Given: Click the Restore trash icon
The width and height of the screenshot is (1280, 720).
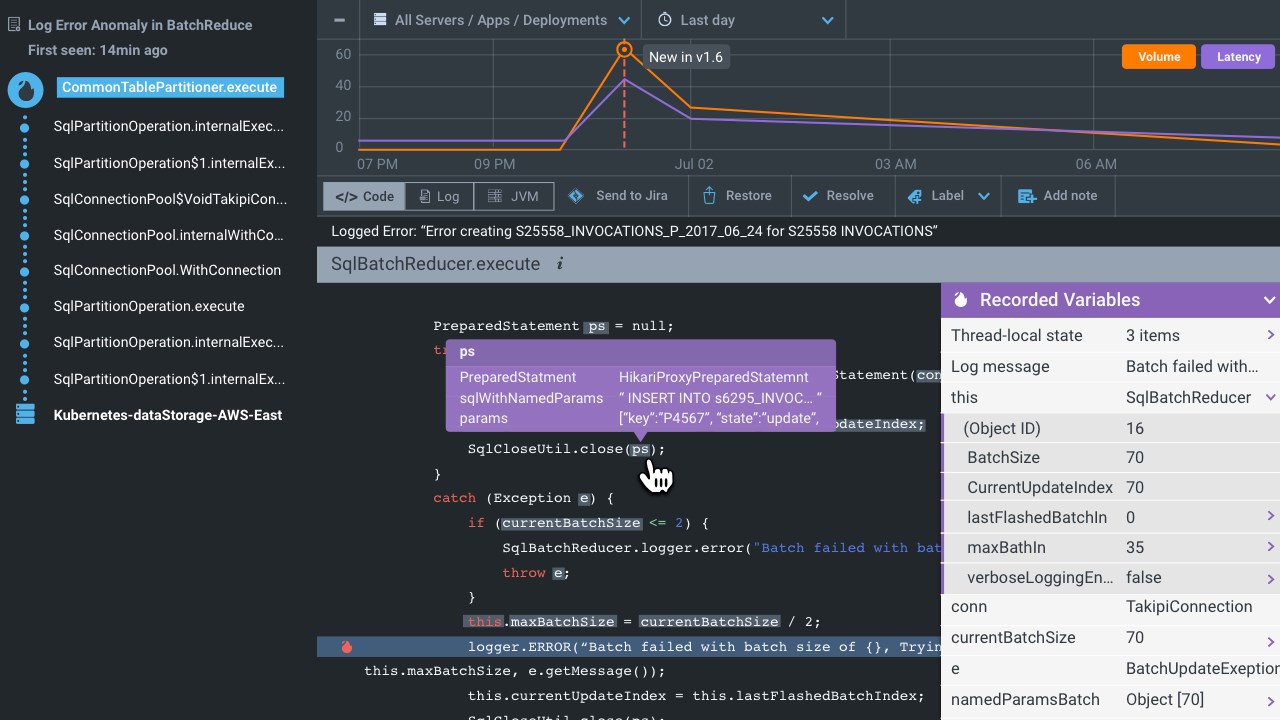Looking at the screenshot, I should 709,196.
